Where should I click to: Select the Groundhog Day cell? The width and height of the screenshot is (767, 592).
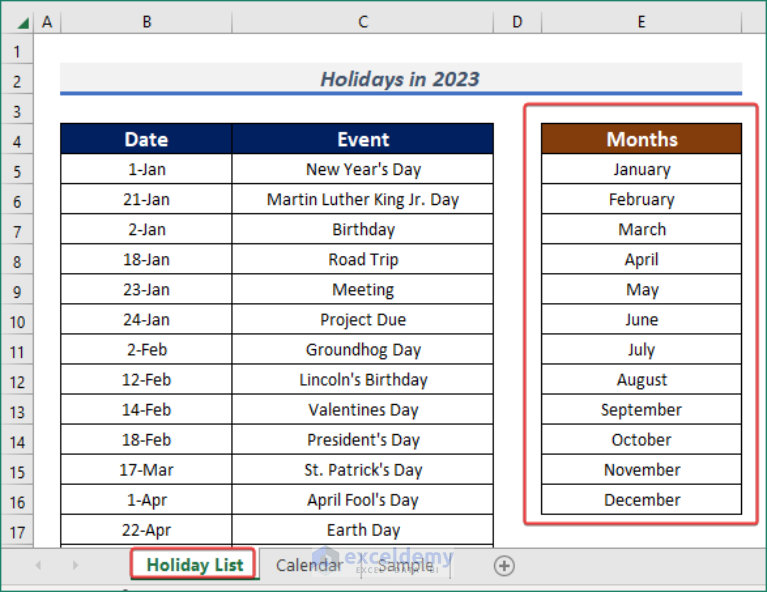pos(362,350)
